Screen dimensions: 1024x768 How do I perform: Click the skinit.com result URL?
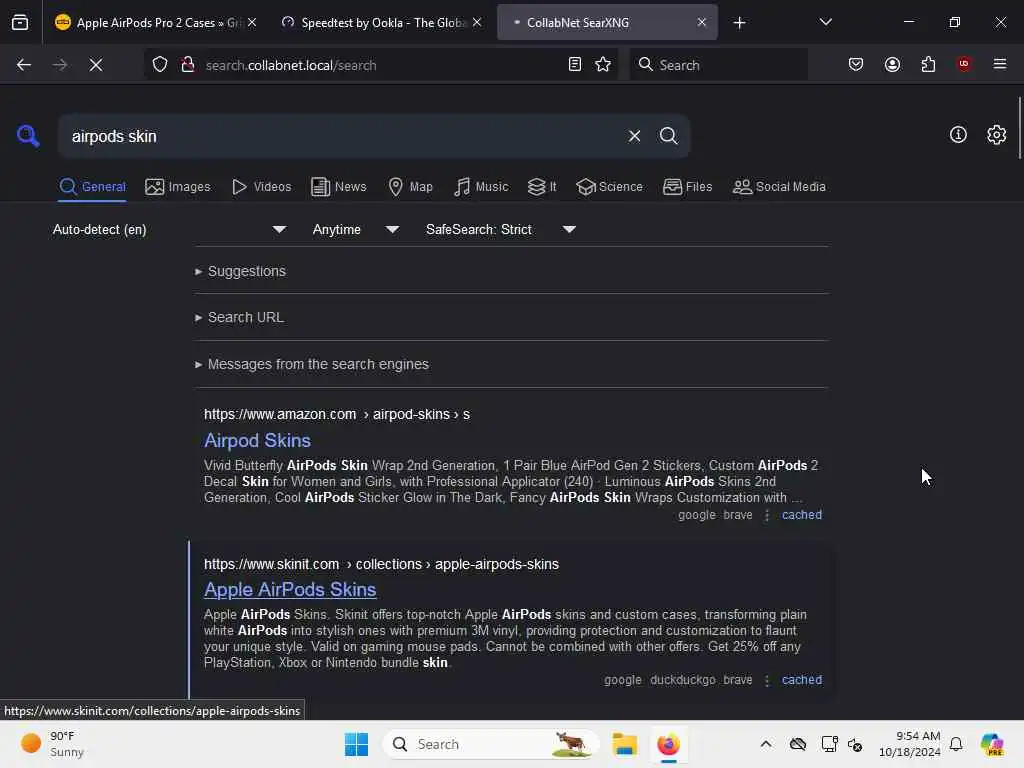click(381, 564)
